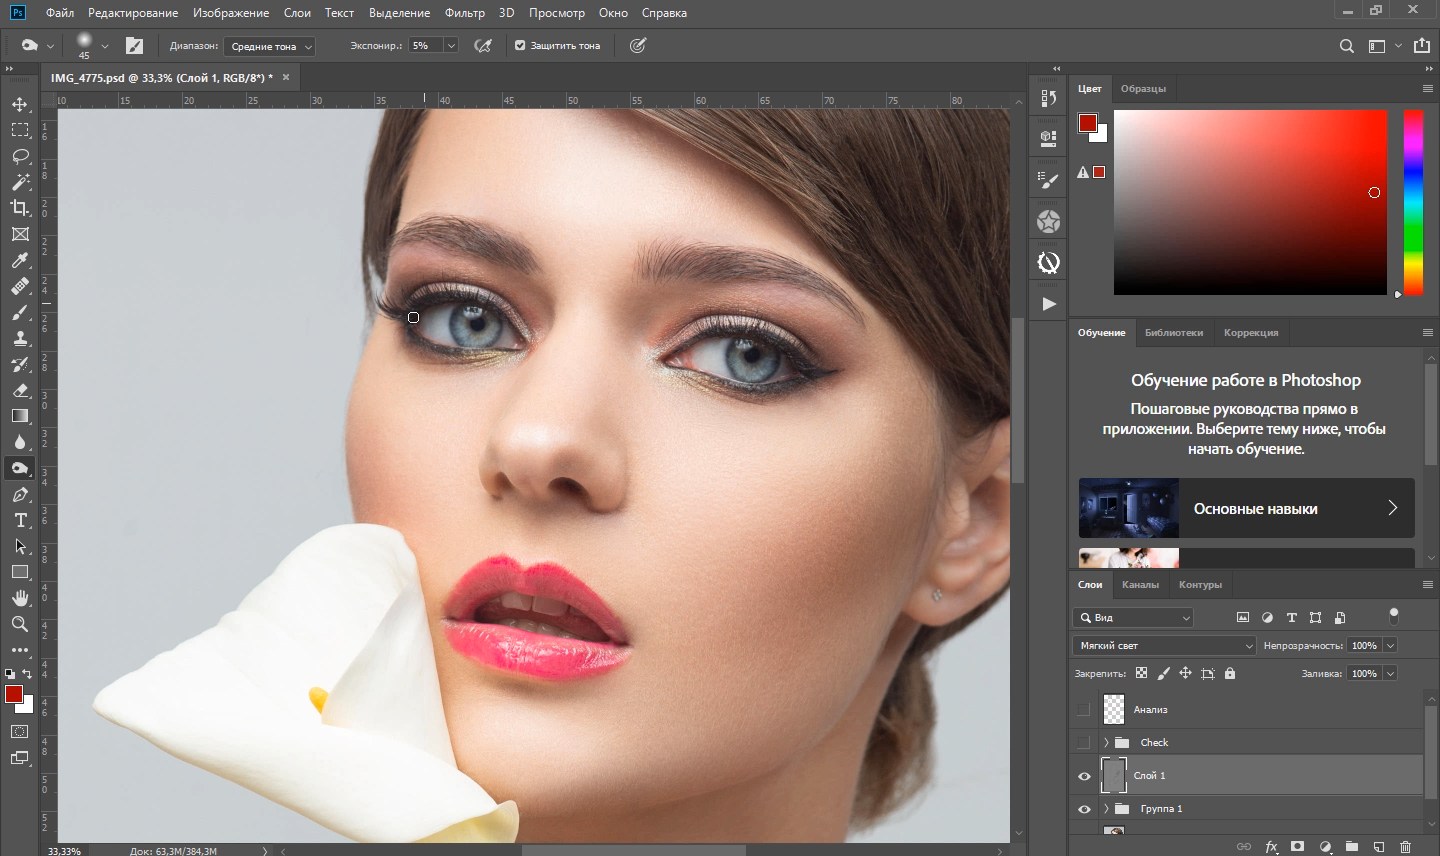Select the Lasso tool
Image resolution: width=1440 pixels, height=856 pixels.
click(20, 157)
